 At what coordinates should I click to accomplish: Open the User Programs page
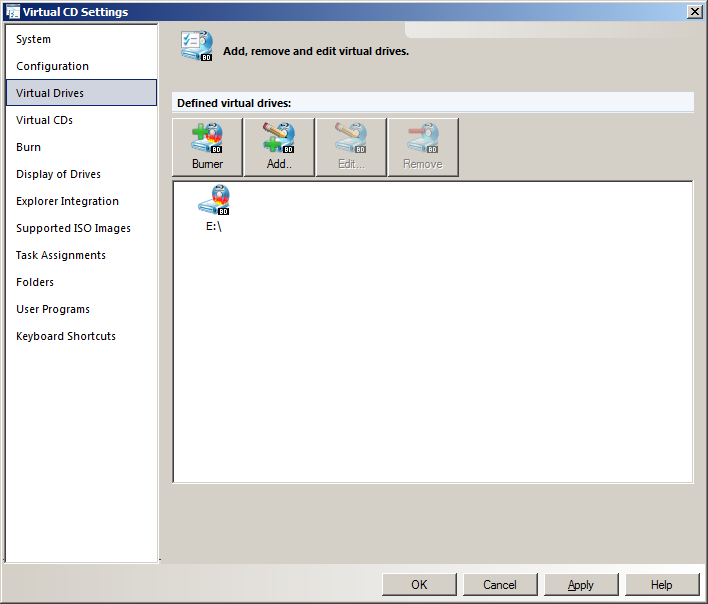click(x=82, y=310)
